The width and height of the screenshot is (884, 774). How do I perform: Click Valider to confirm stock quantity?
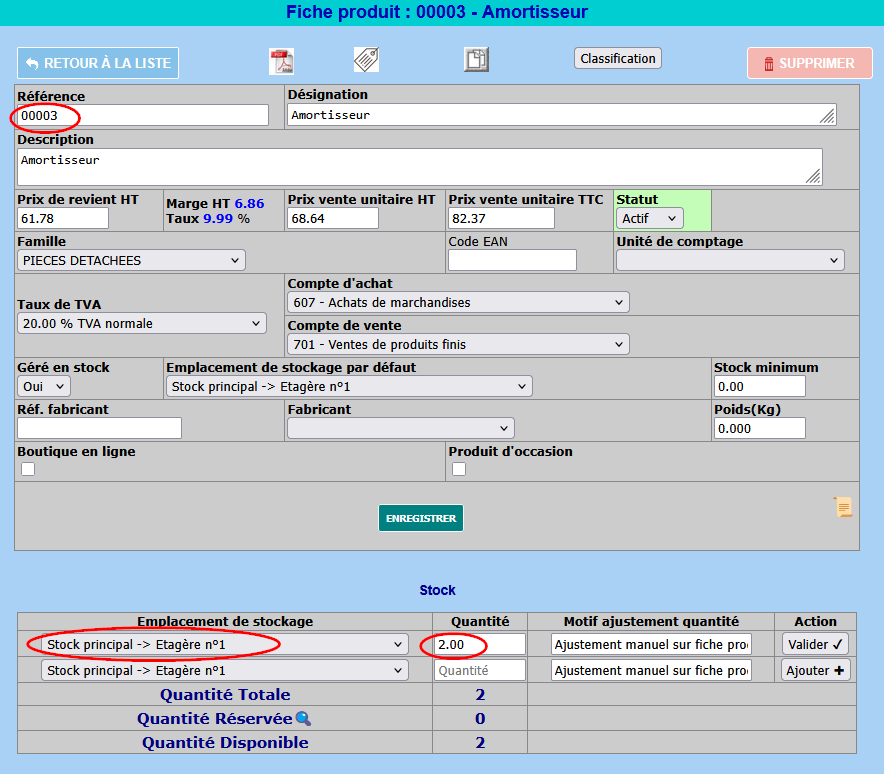(x=815, y=644)
